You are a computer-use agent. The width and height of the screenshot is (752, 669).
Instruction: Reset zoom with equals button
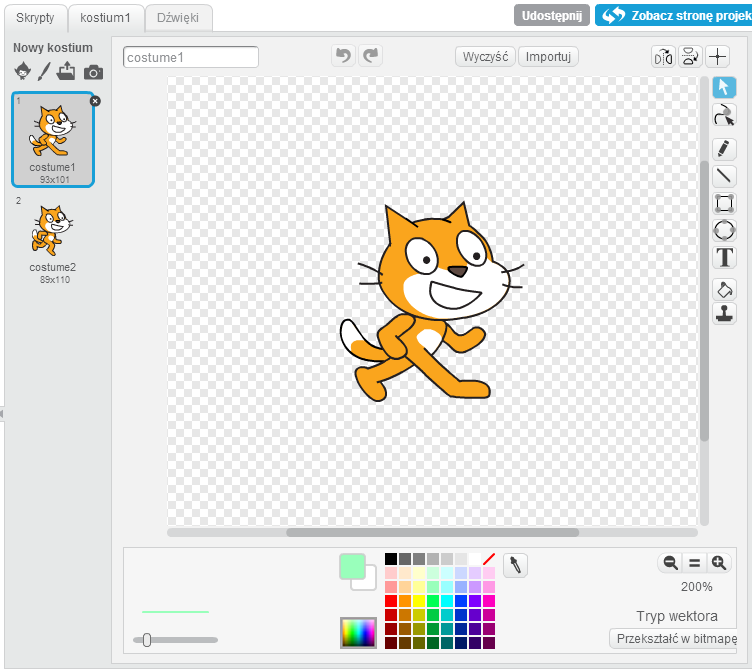coord(694,563)
